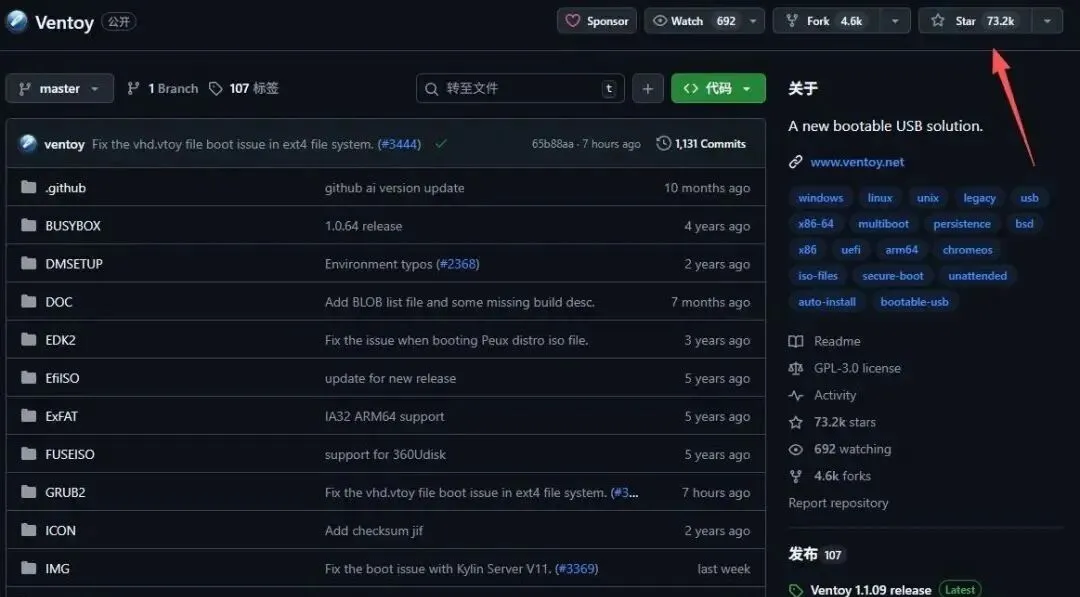Open the green Code dropdown button

(718, 88)
